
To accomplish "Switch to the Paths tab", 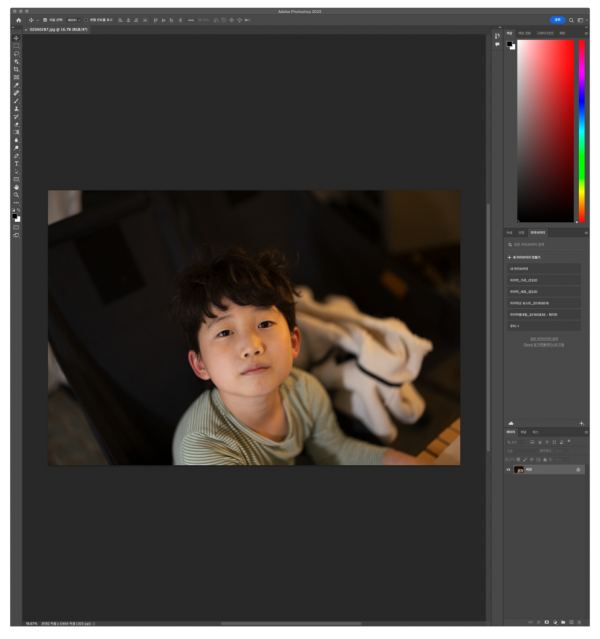I will tap(535, 432).
